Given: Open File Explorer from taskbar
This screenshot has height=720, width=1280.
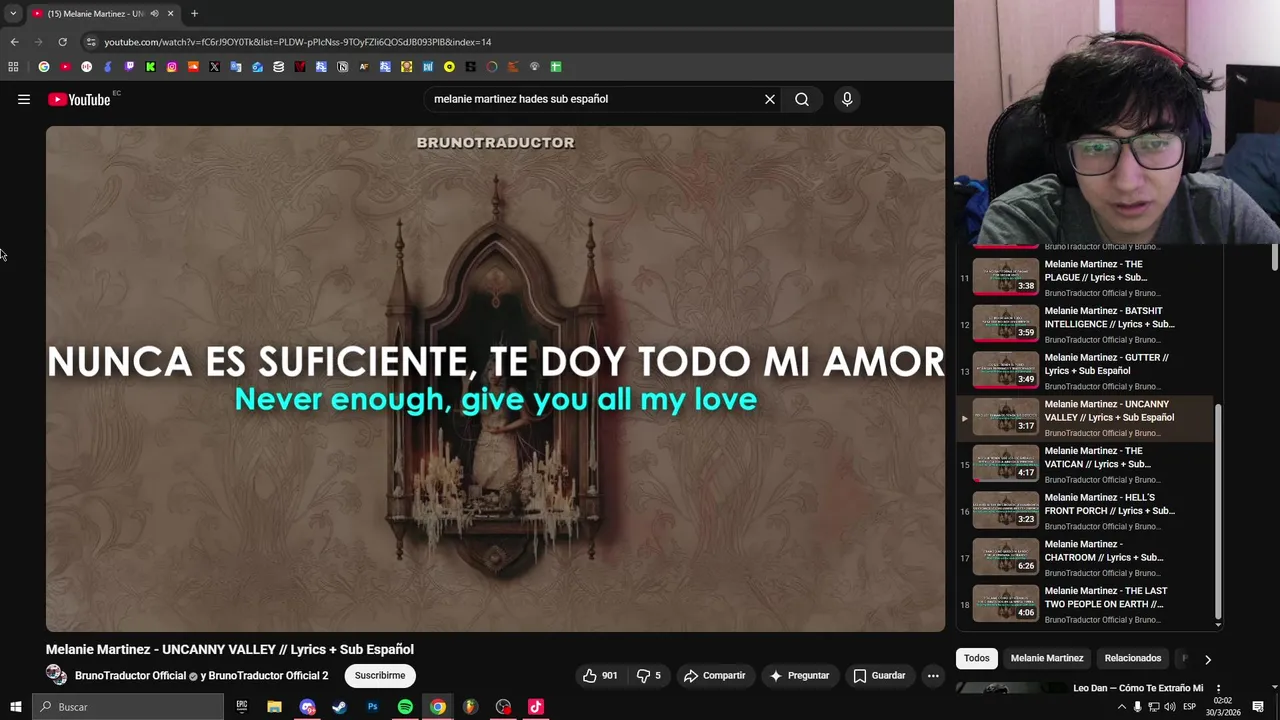Looking at the screenshot, I should pos(274,707).
